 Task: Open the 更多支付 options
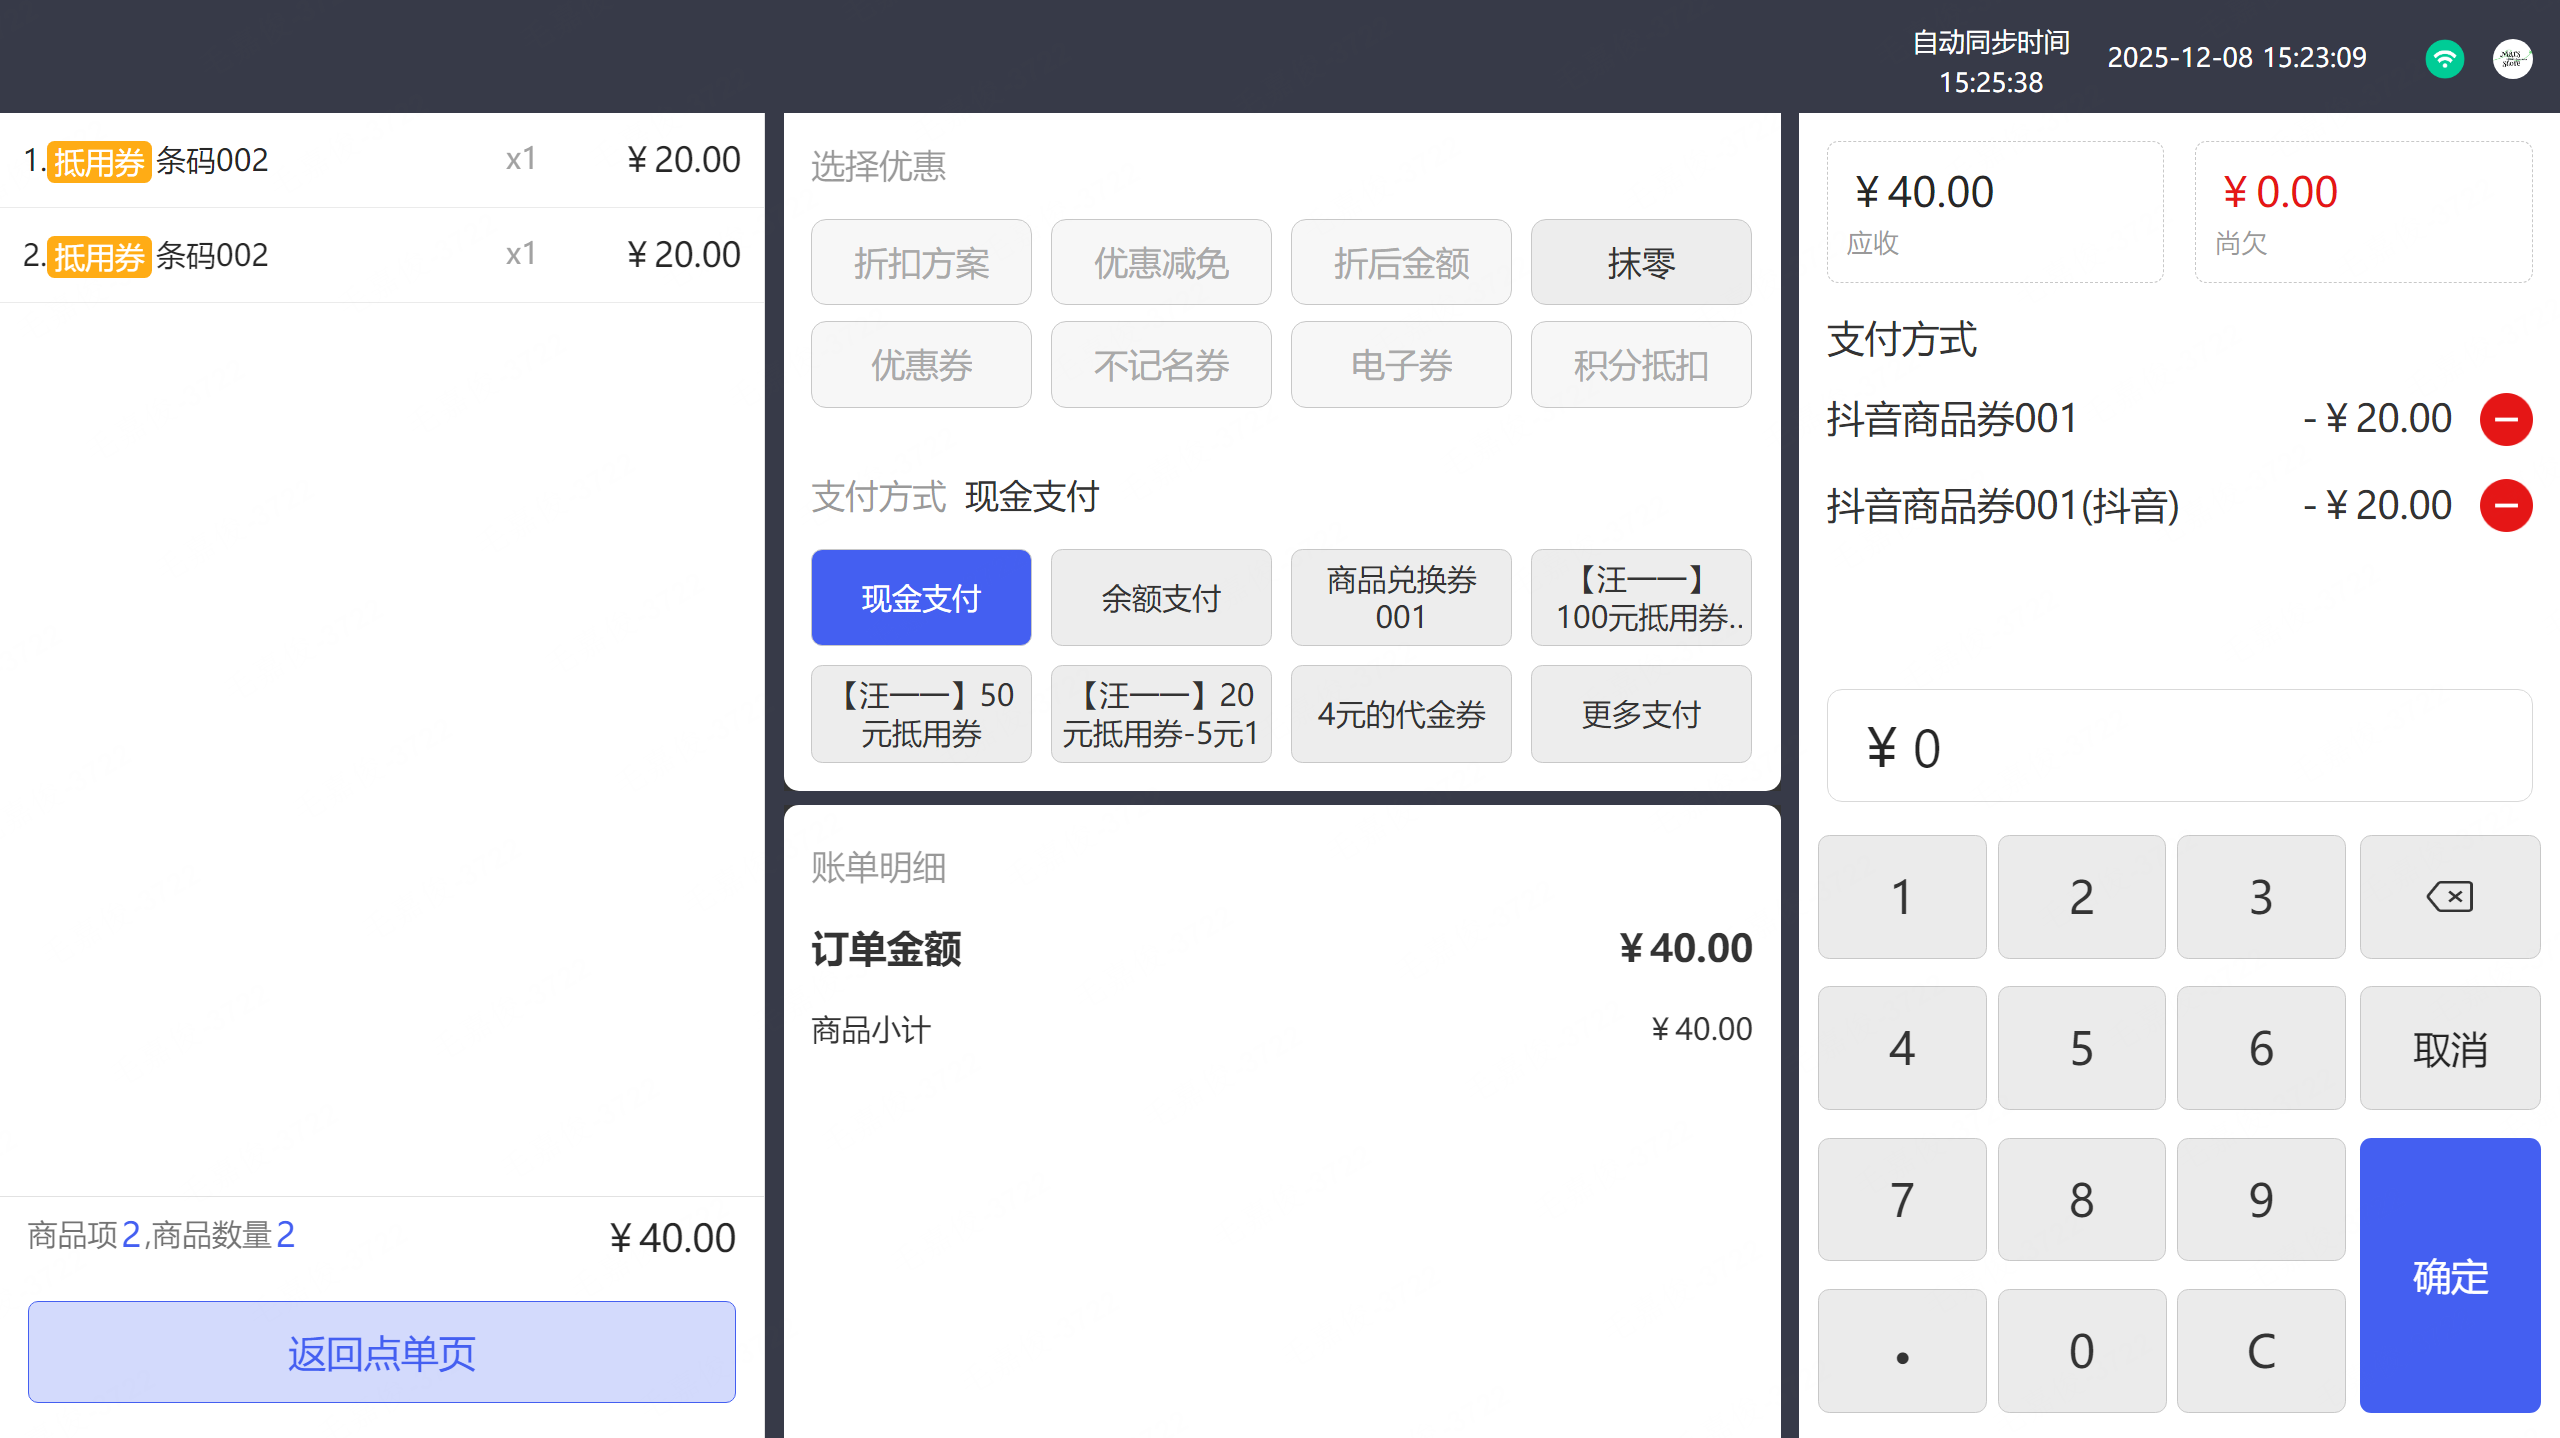coord(1640,714)
